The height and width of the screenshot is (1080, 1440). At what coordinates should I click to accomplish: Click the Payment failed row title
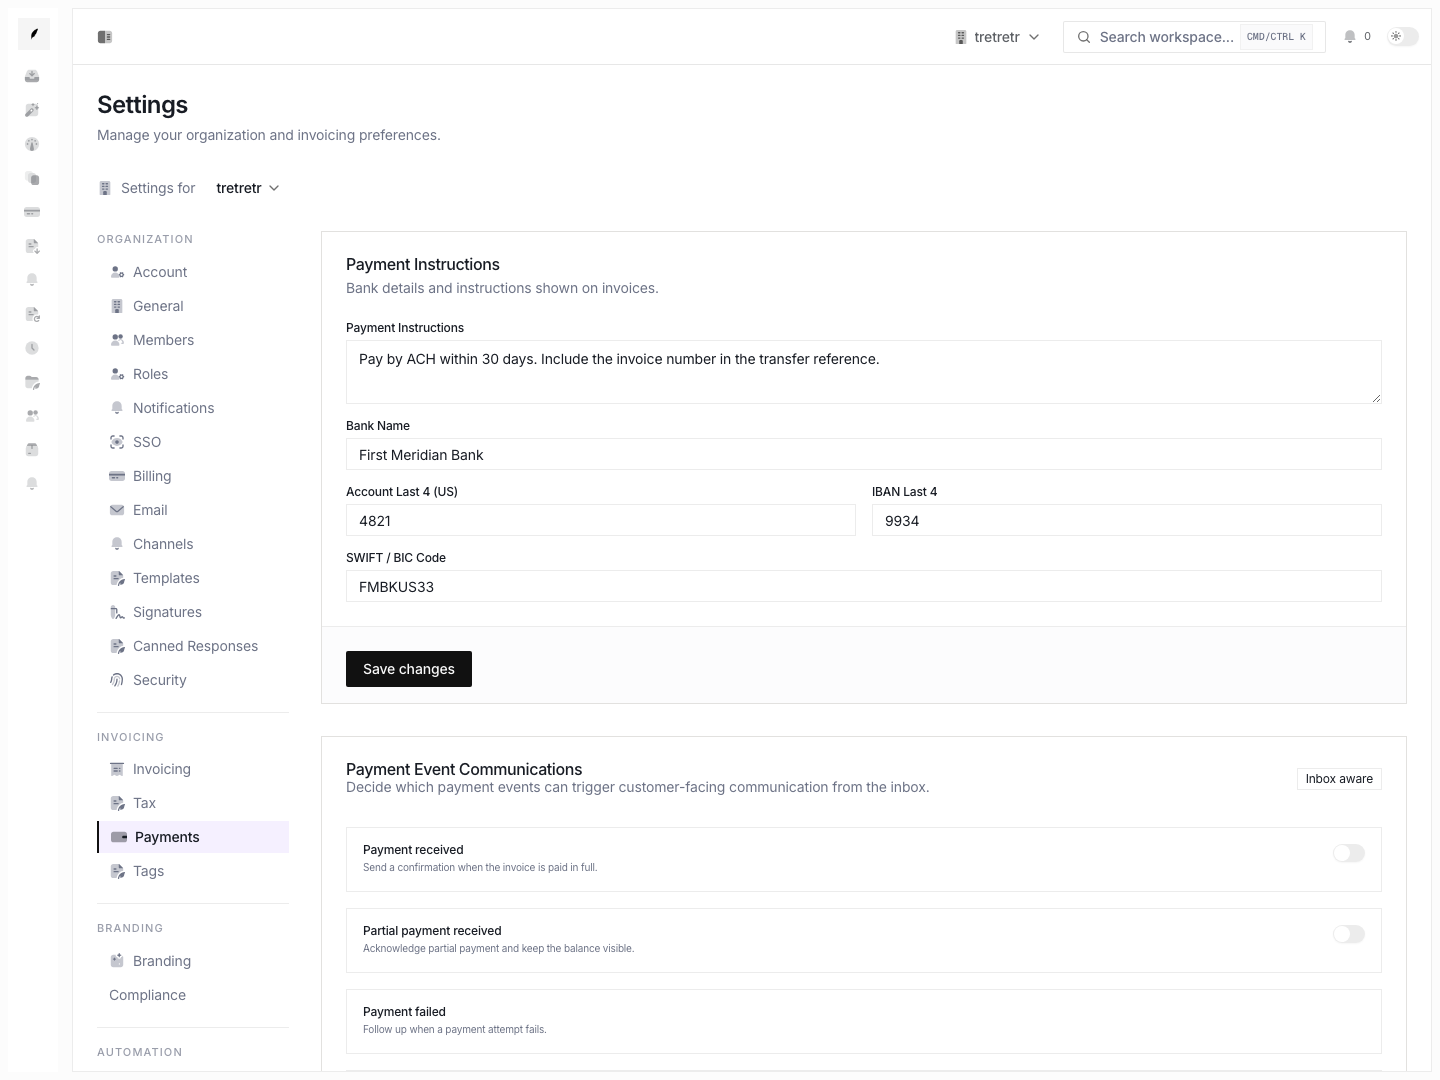tap(404, 1012)
